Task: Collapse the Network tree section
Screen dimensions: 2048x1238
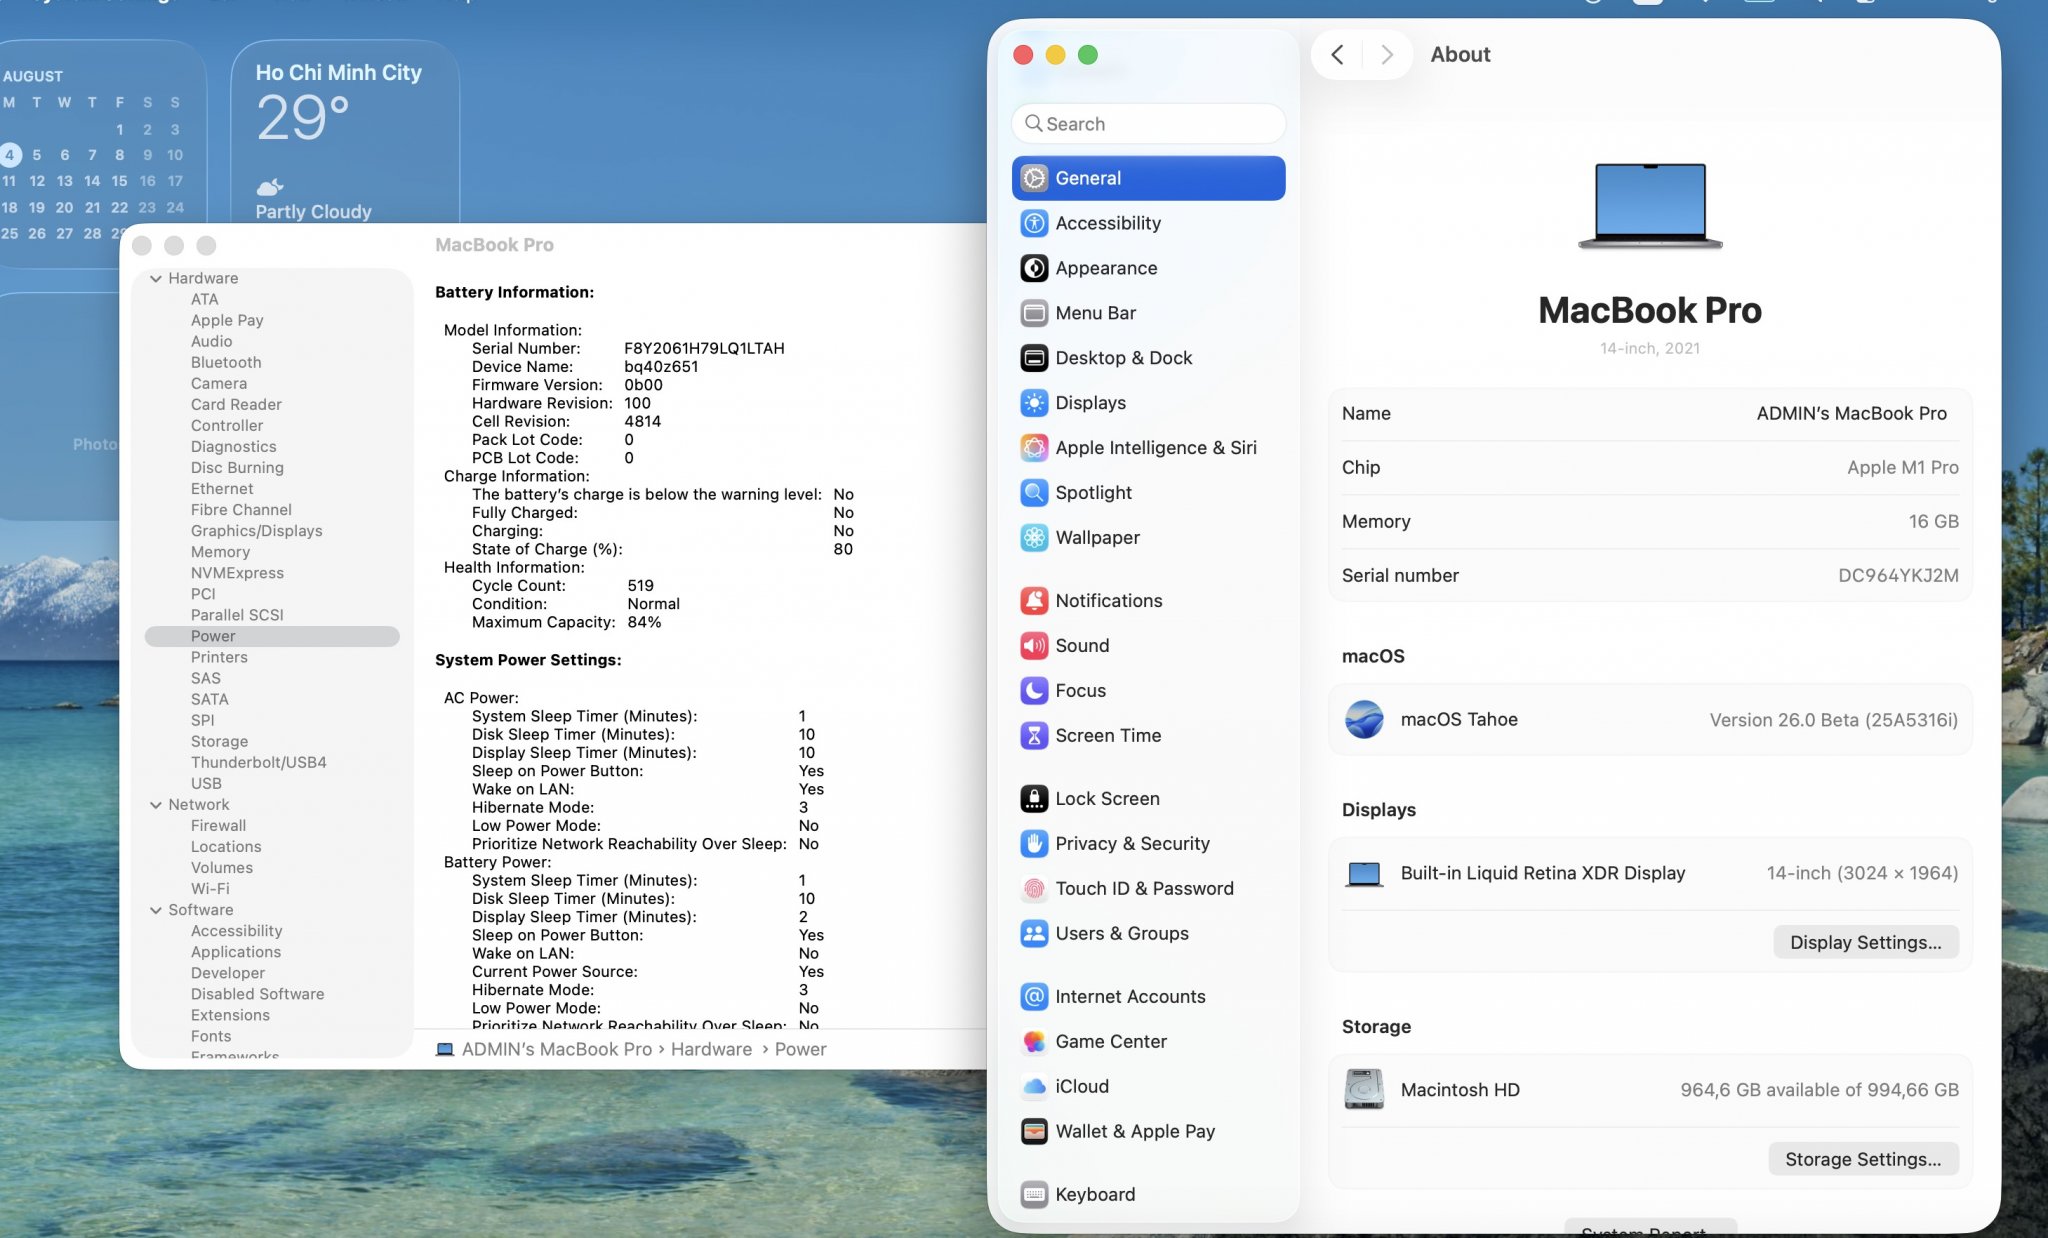Action: click(156, 805)
